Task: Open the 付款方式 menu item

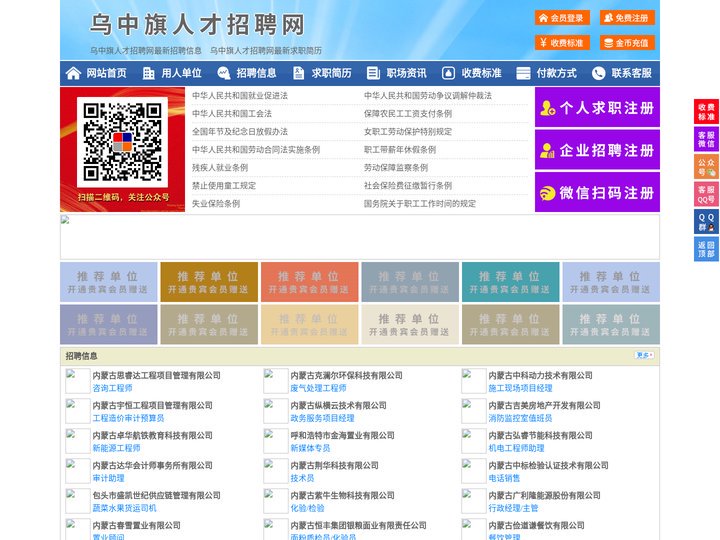Action: click(x=557, y=73)
